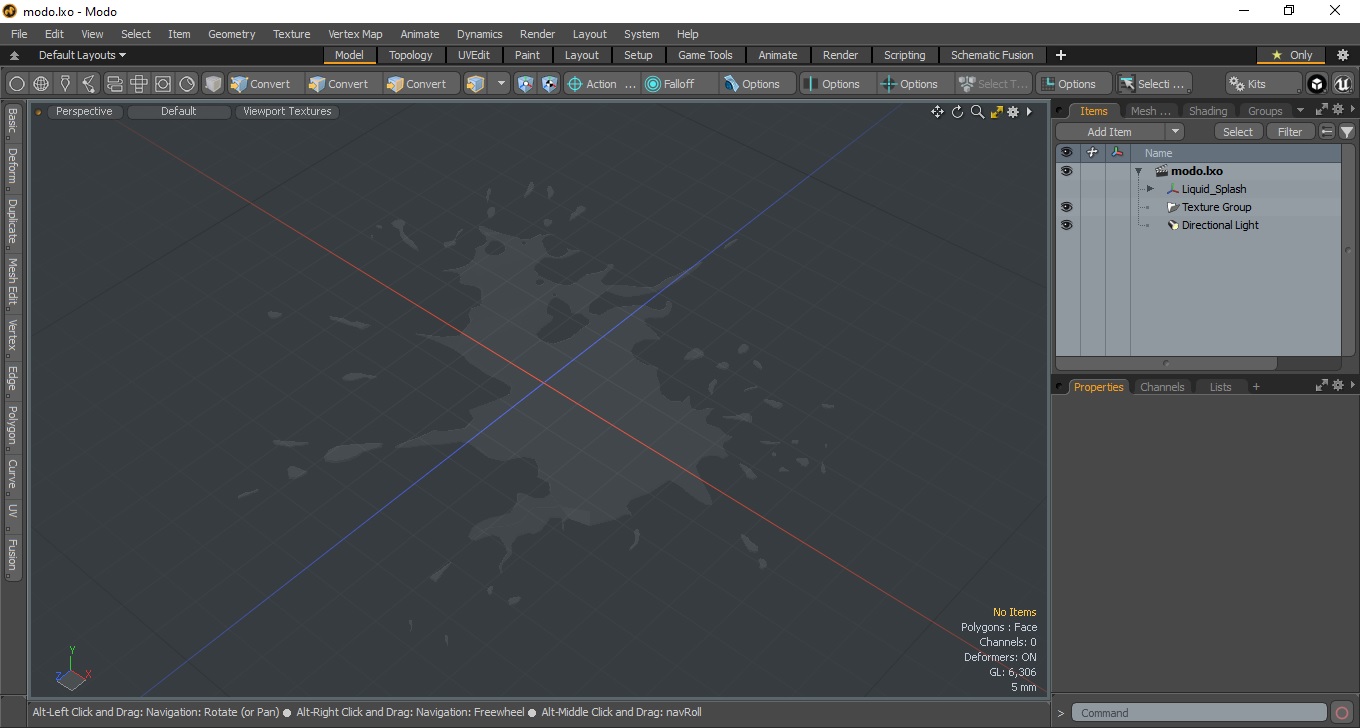1360x728 pixels.
Task: Click the first Convert button
Action: tap(265, 84)
